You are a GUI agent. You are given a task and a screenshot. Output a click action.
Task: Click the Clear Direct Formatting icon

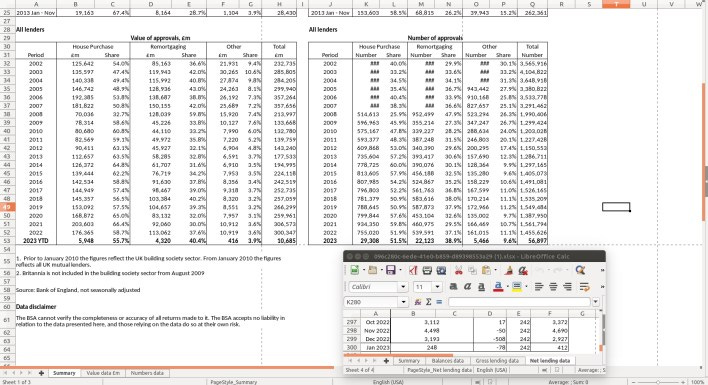click(523, 270)
